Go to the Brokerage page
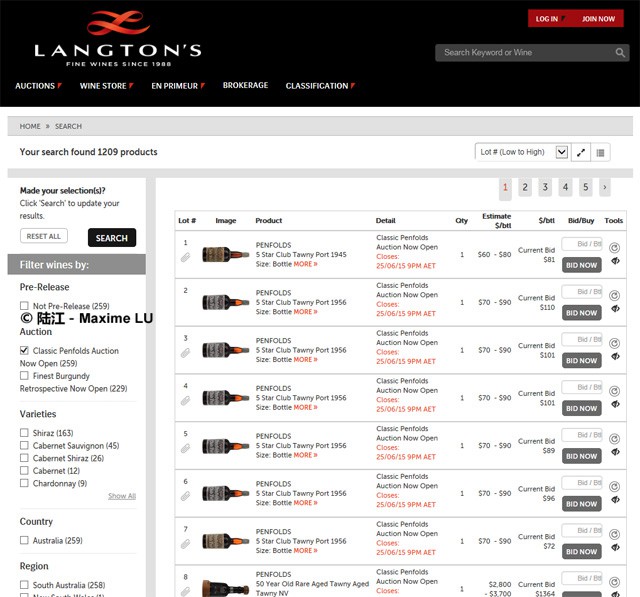Viewport: 640px width, 597px height. 245,86
